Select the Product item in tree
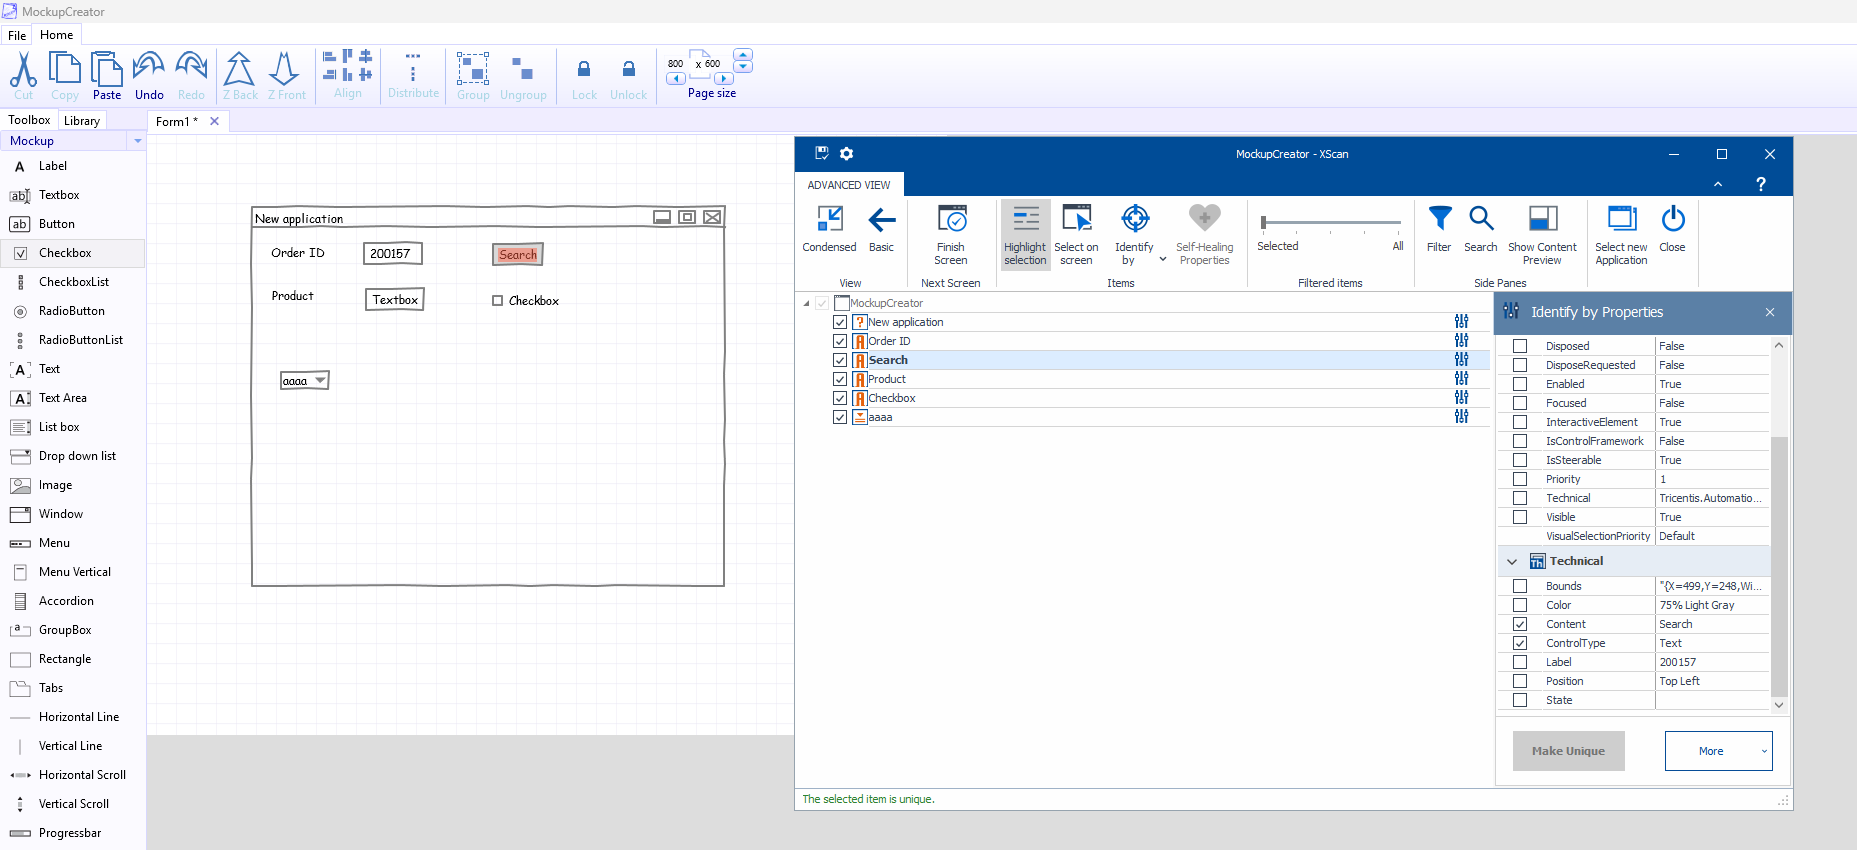This screenshot has height=850, width=1857. (887, 379)
